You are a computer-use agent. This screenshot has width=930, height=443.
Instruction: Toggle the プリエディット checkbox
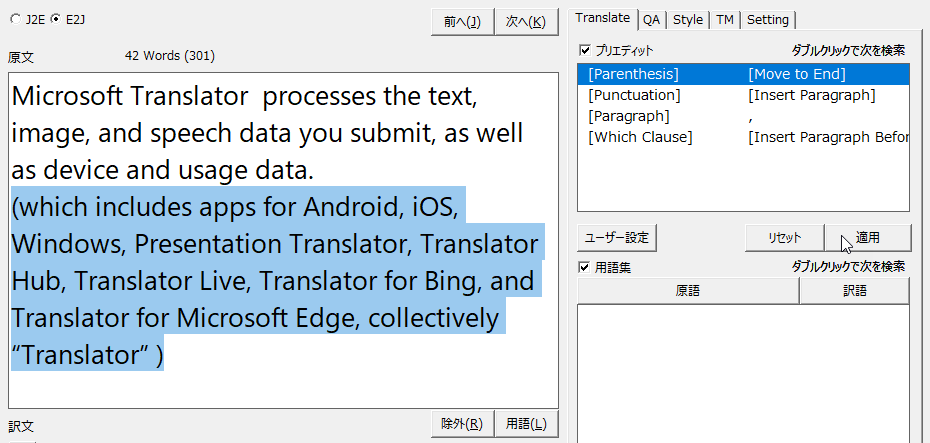[x=586, y=50]
